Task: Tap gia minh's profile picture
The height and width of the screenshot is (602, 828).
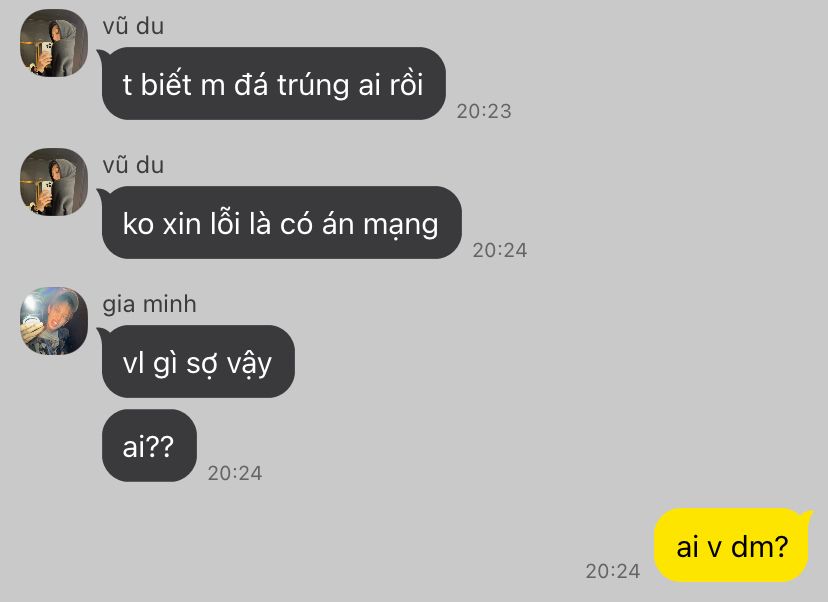Action: click(x=54, y=321)
